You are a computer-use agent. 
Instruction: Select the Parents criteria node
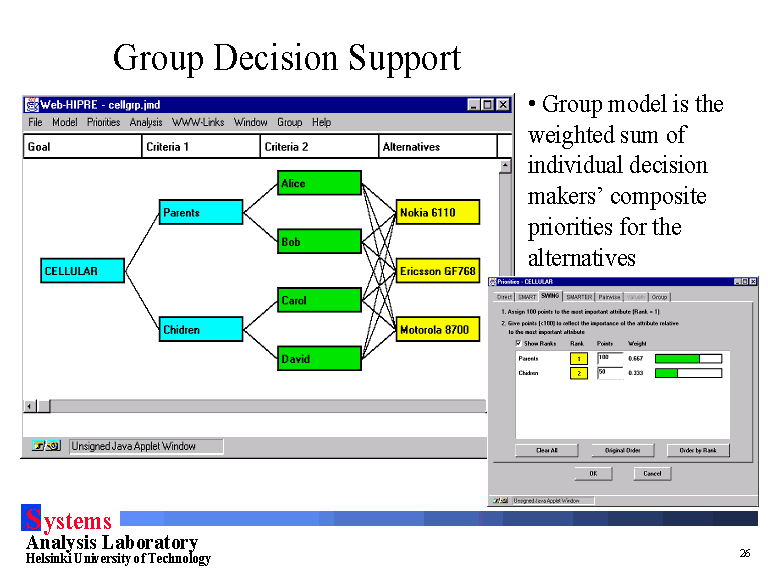(200, 212)
